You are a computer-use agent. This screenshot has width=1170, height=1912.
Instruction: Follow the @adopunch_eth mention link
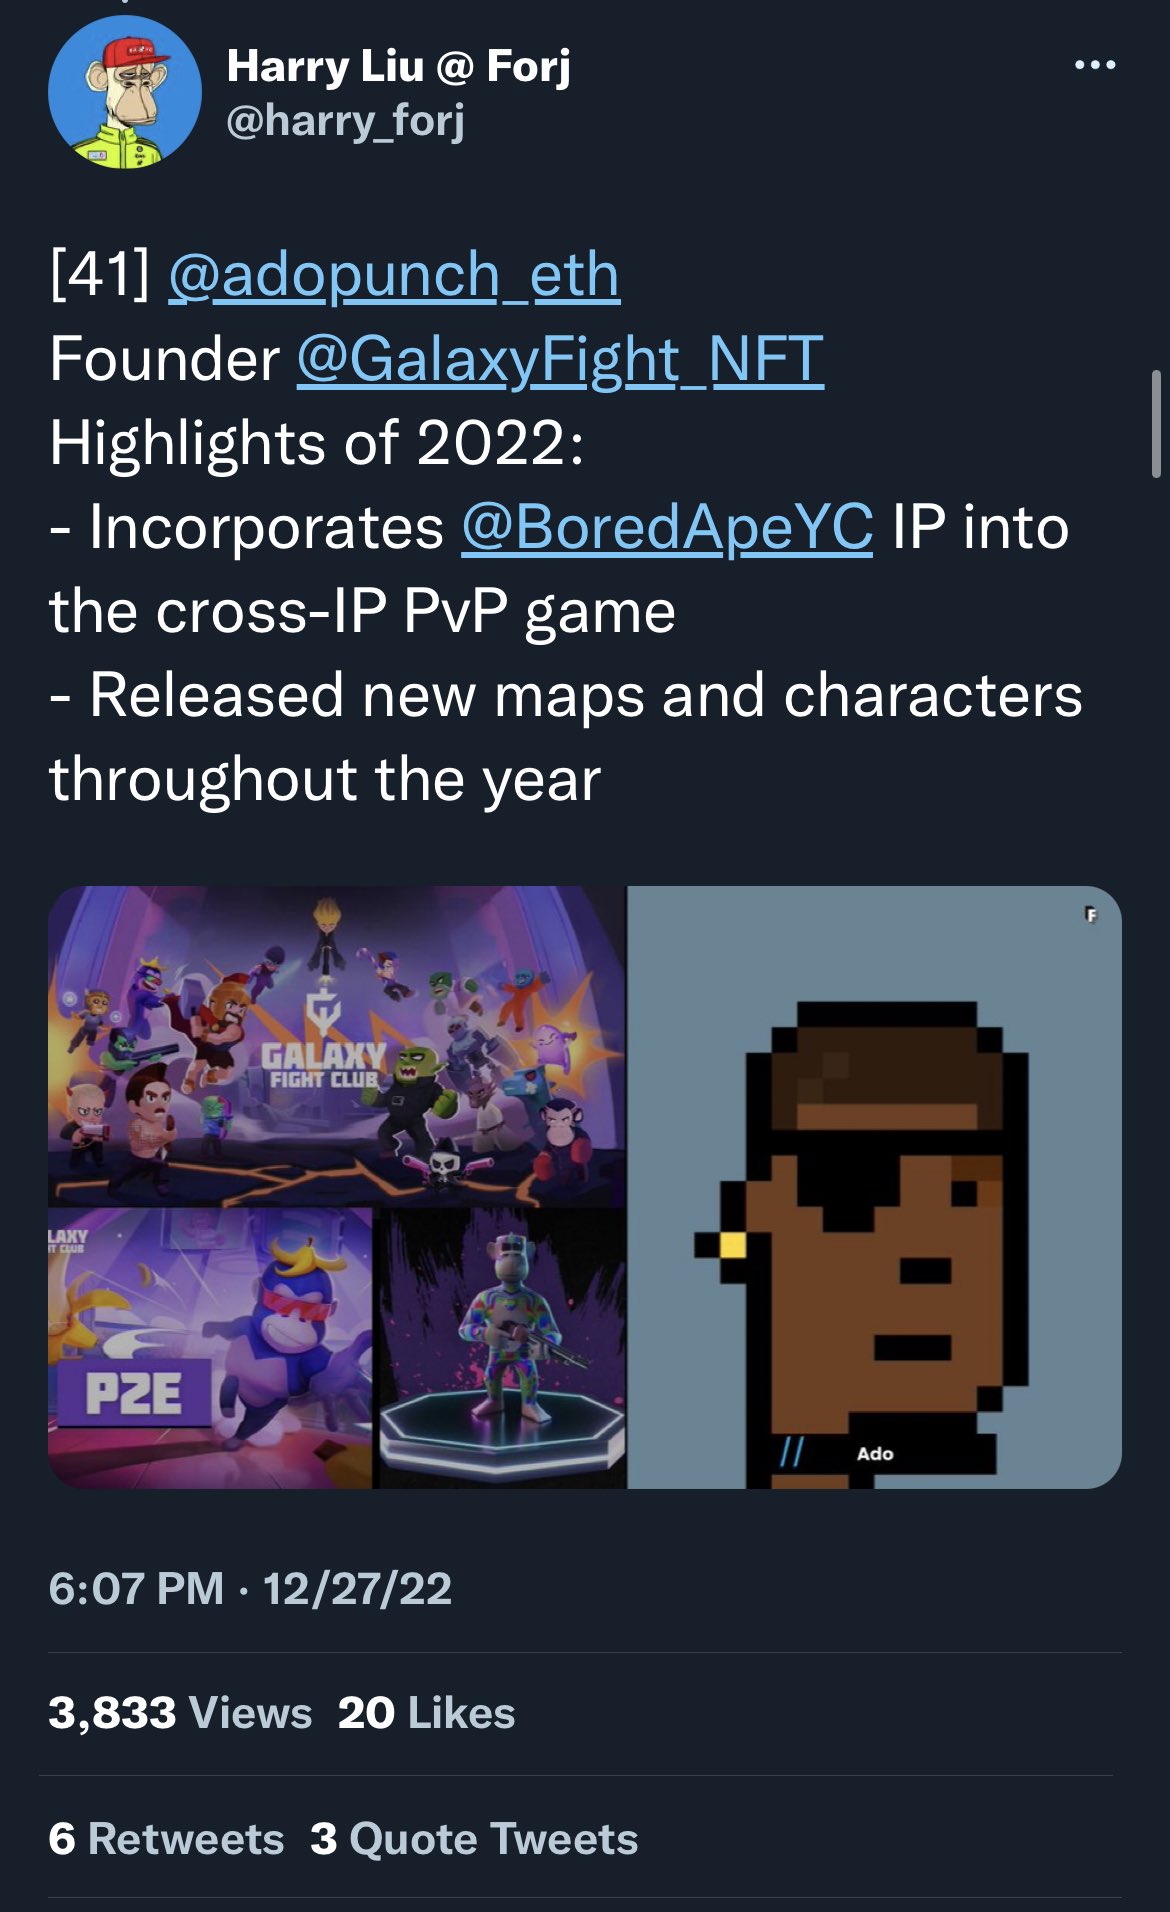(394, 275)
